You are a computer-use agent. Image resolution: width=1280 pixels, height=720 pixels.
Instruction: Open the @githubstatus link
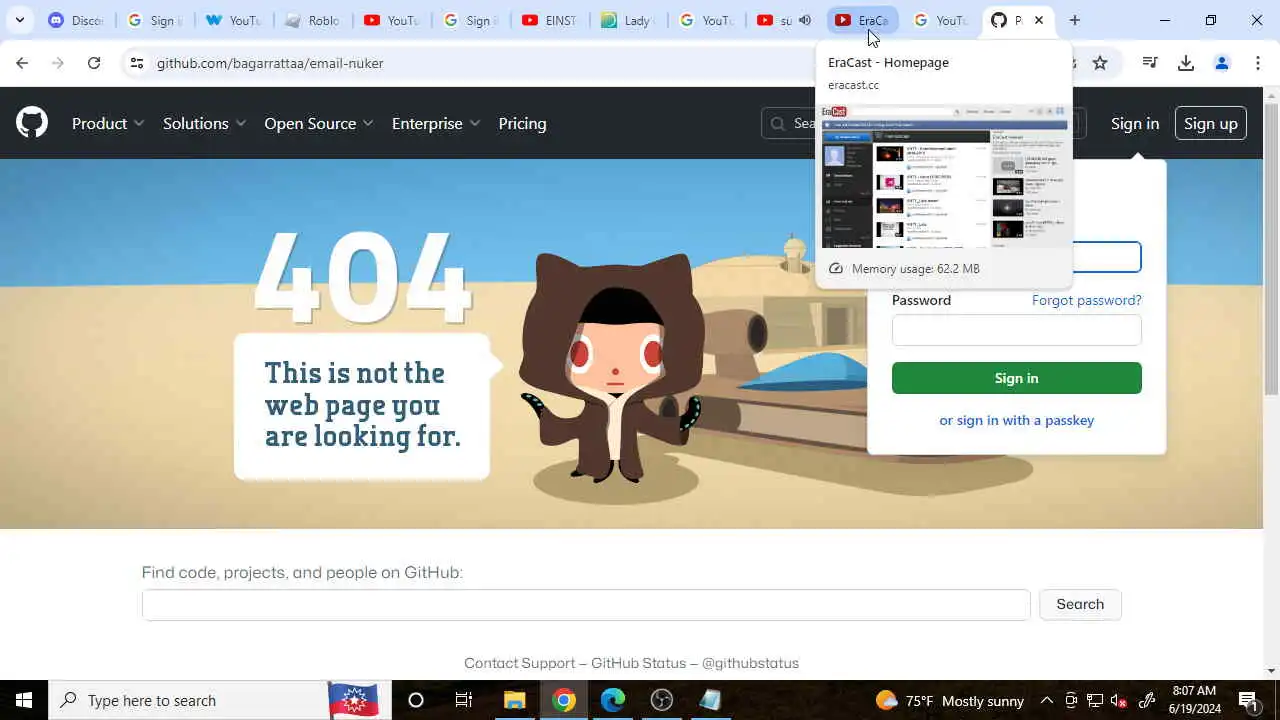click(x=750, y=663)
